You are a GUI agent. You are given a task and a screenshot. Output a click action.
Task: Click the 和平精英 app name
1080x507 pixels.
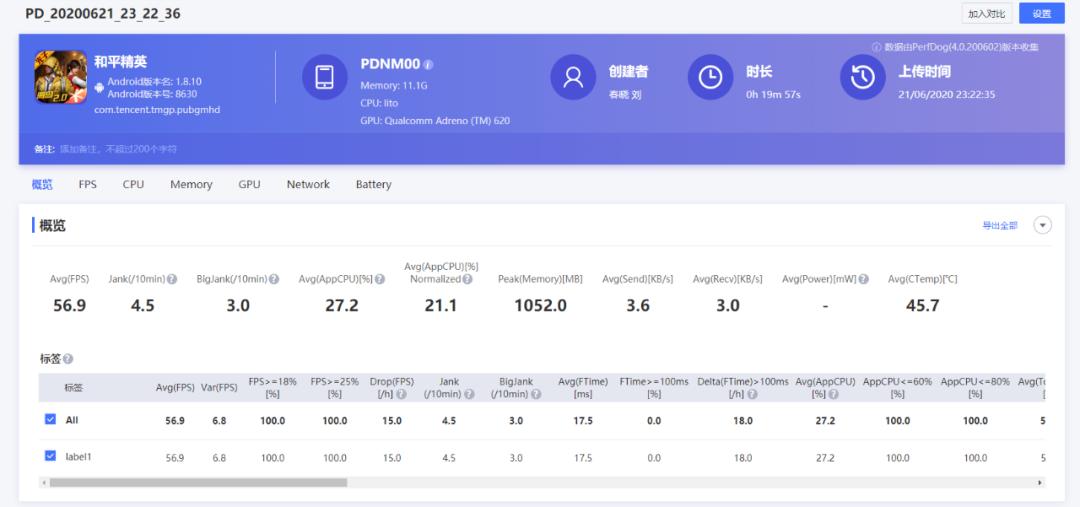(x=121, y=61)
